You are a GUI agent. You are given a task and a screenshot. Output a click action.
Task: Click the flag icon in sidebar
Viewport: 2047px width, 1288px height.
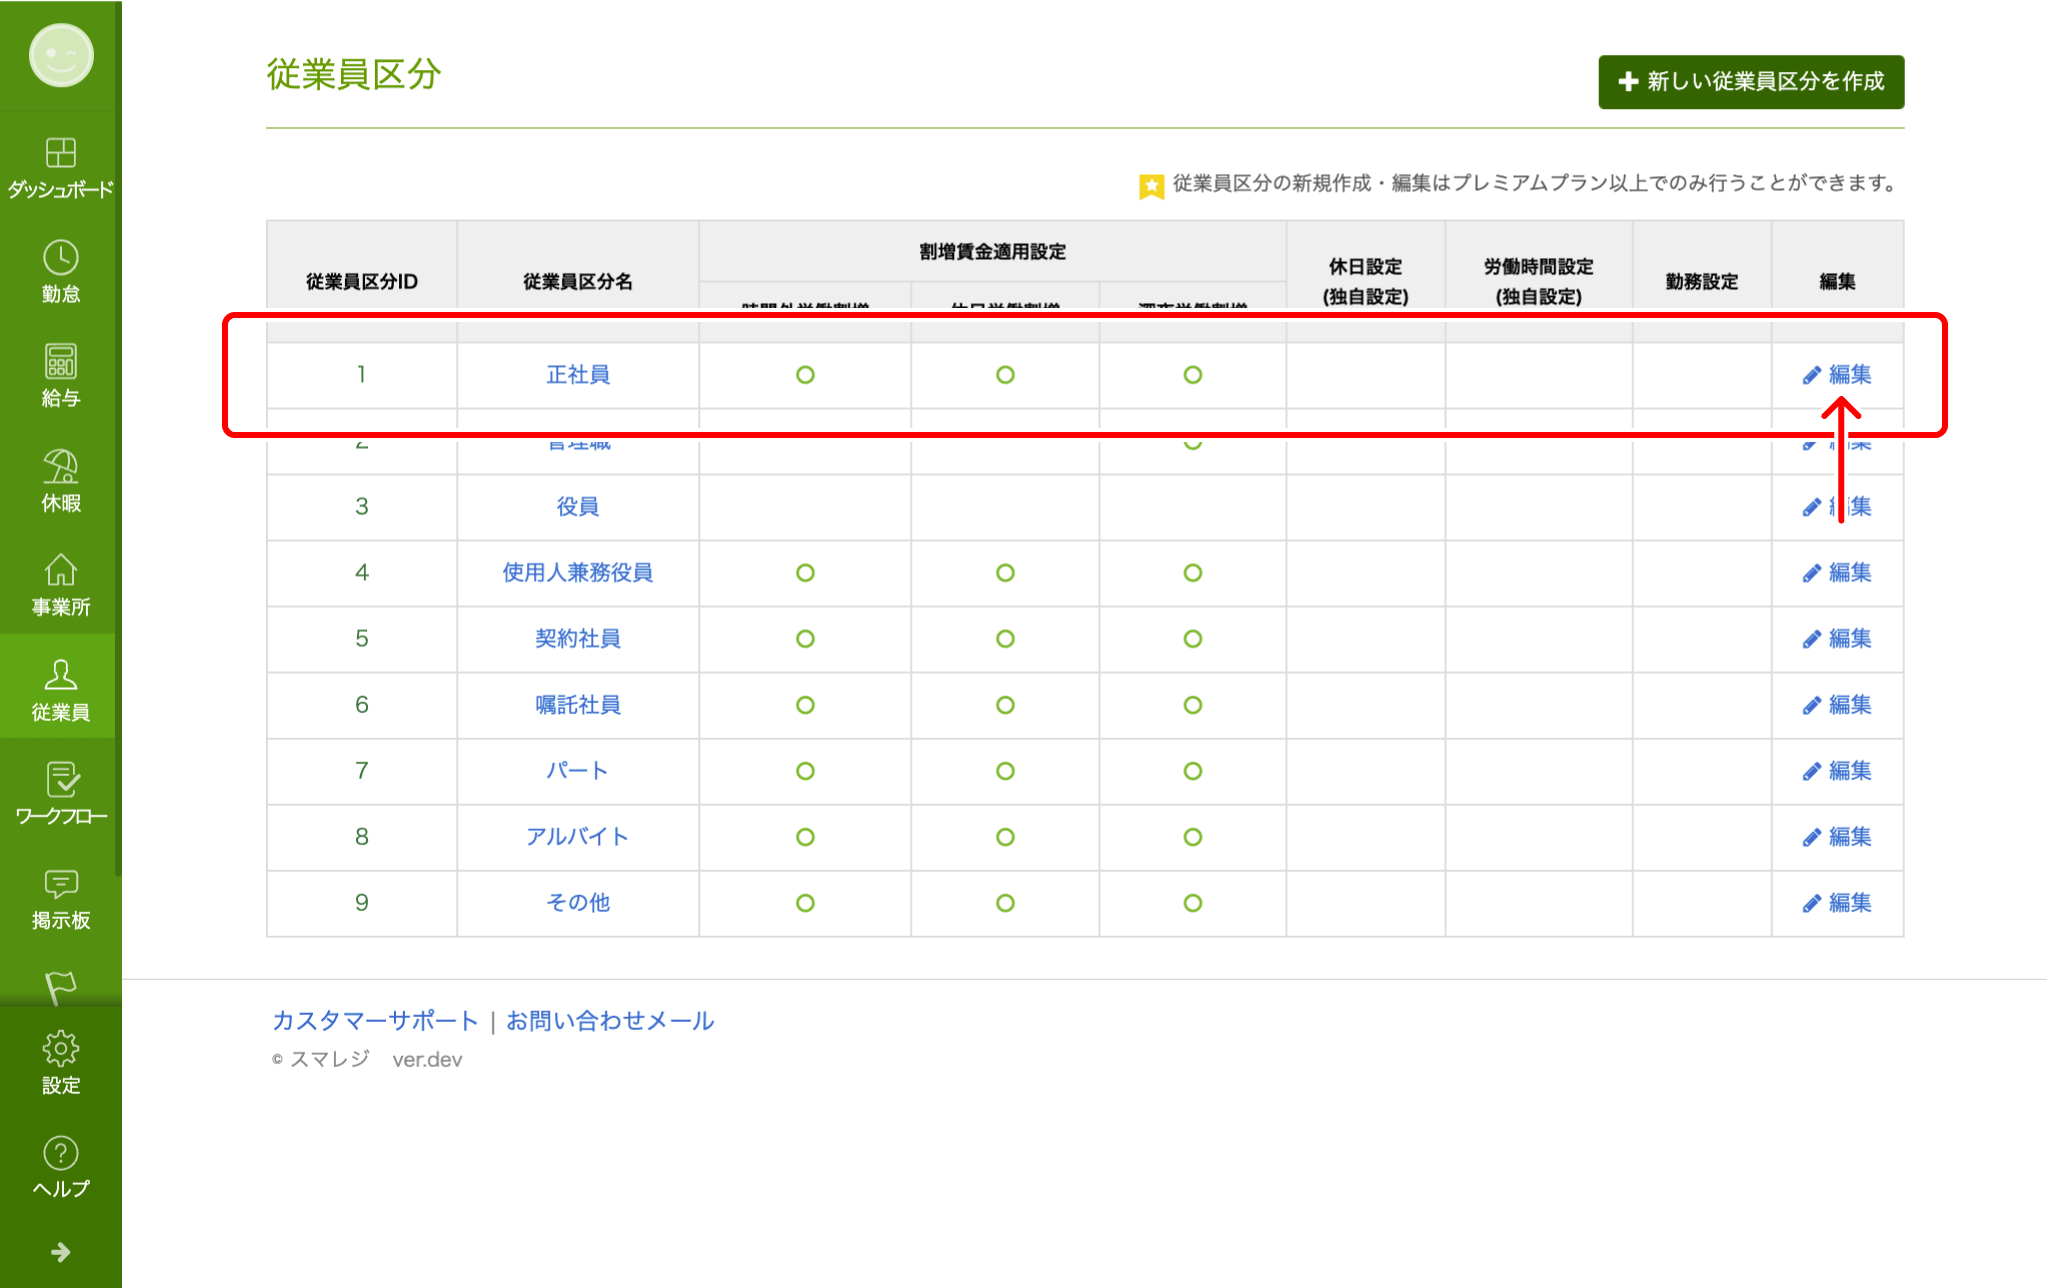tap(60, 987)
